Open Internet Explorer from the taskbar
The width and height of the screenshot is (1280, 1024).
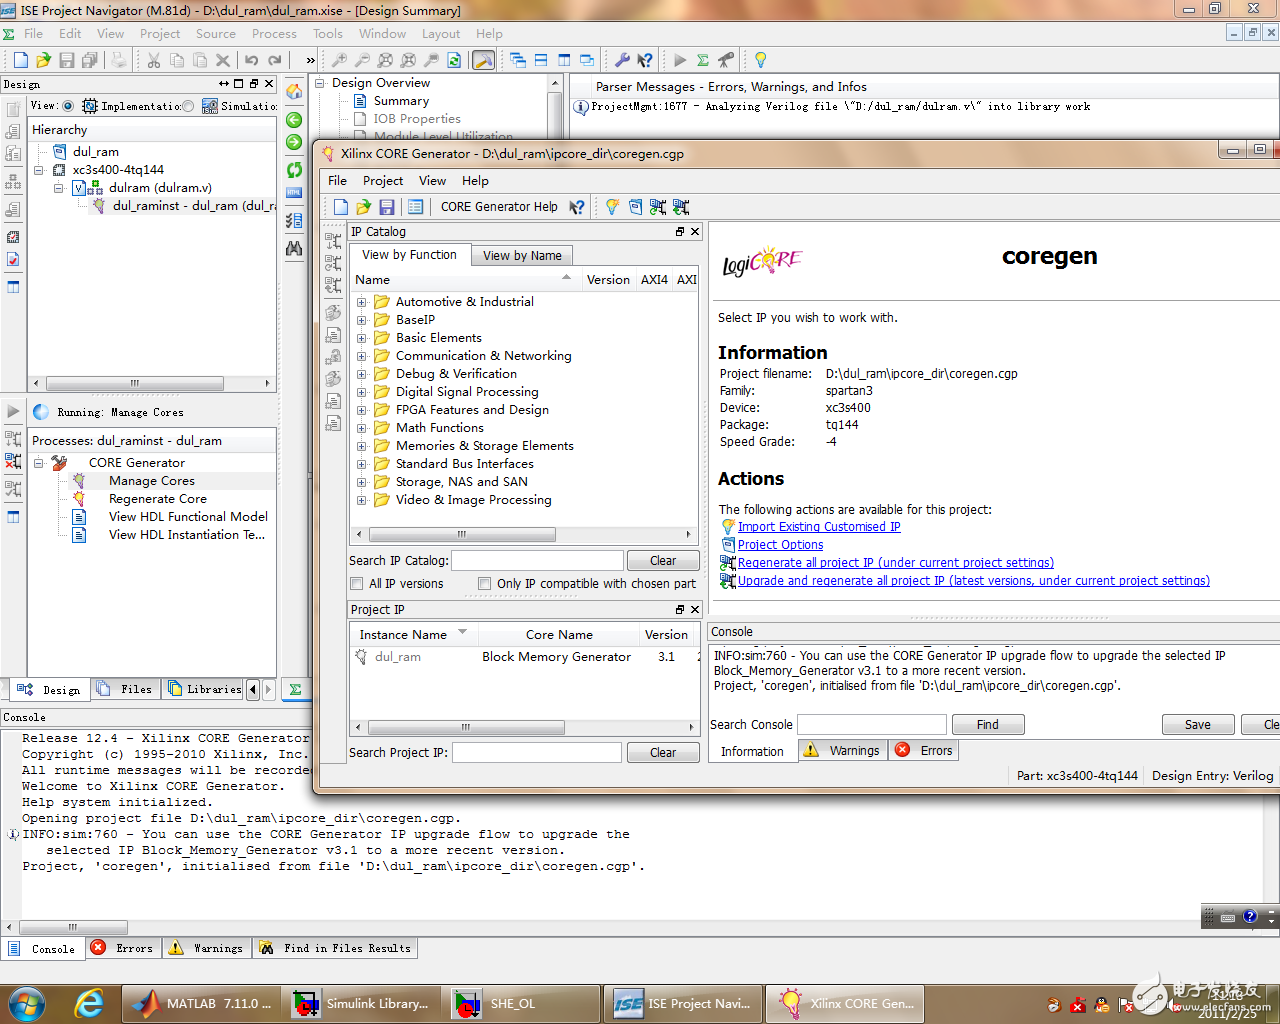89,1003
